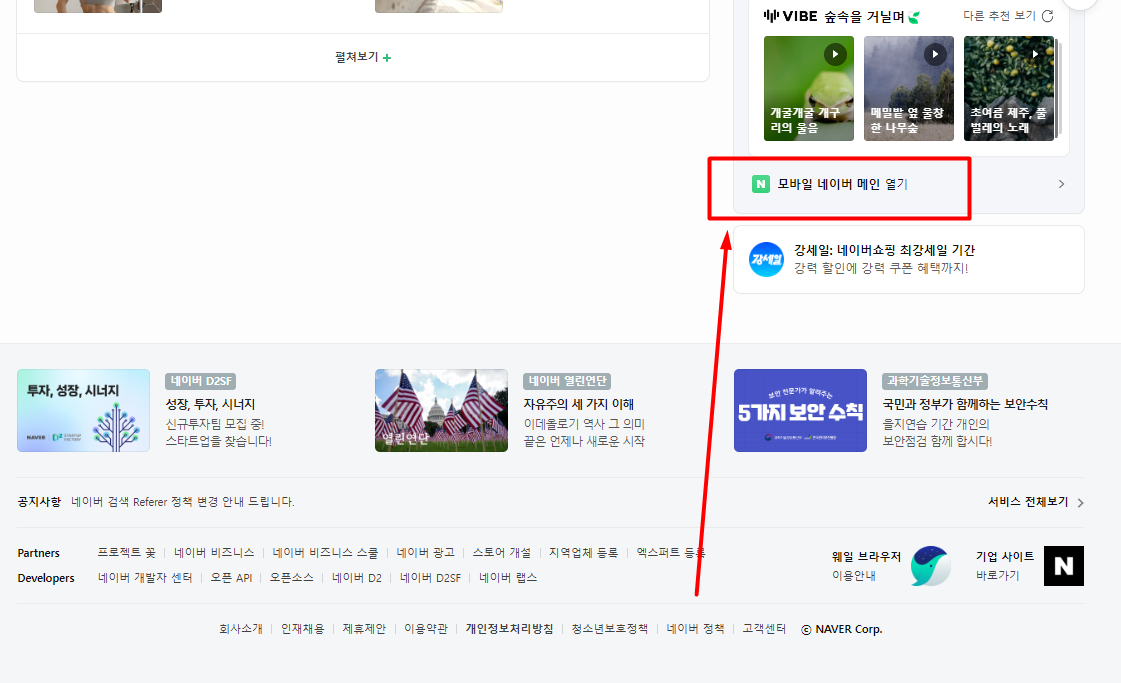Screen dimensions: 1121x683
Task: Open the 공지사항 link
Action: coord(39,502)
